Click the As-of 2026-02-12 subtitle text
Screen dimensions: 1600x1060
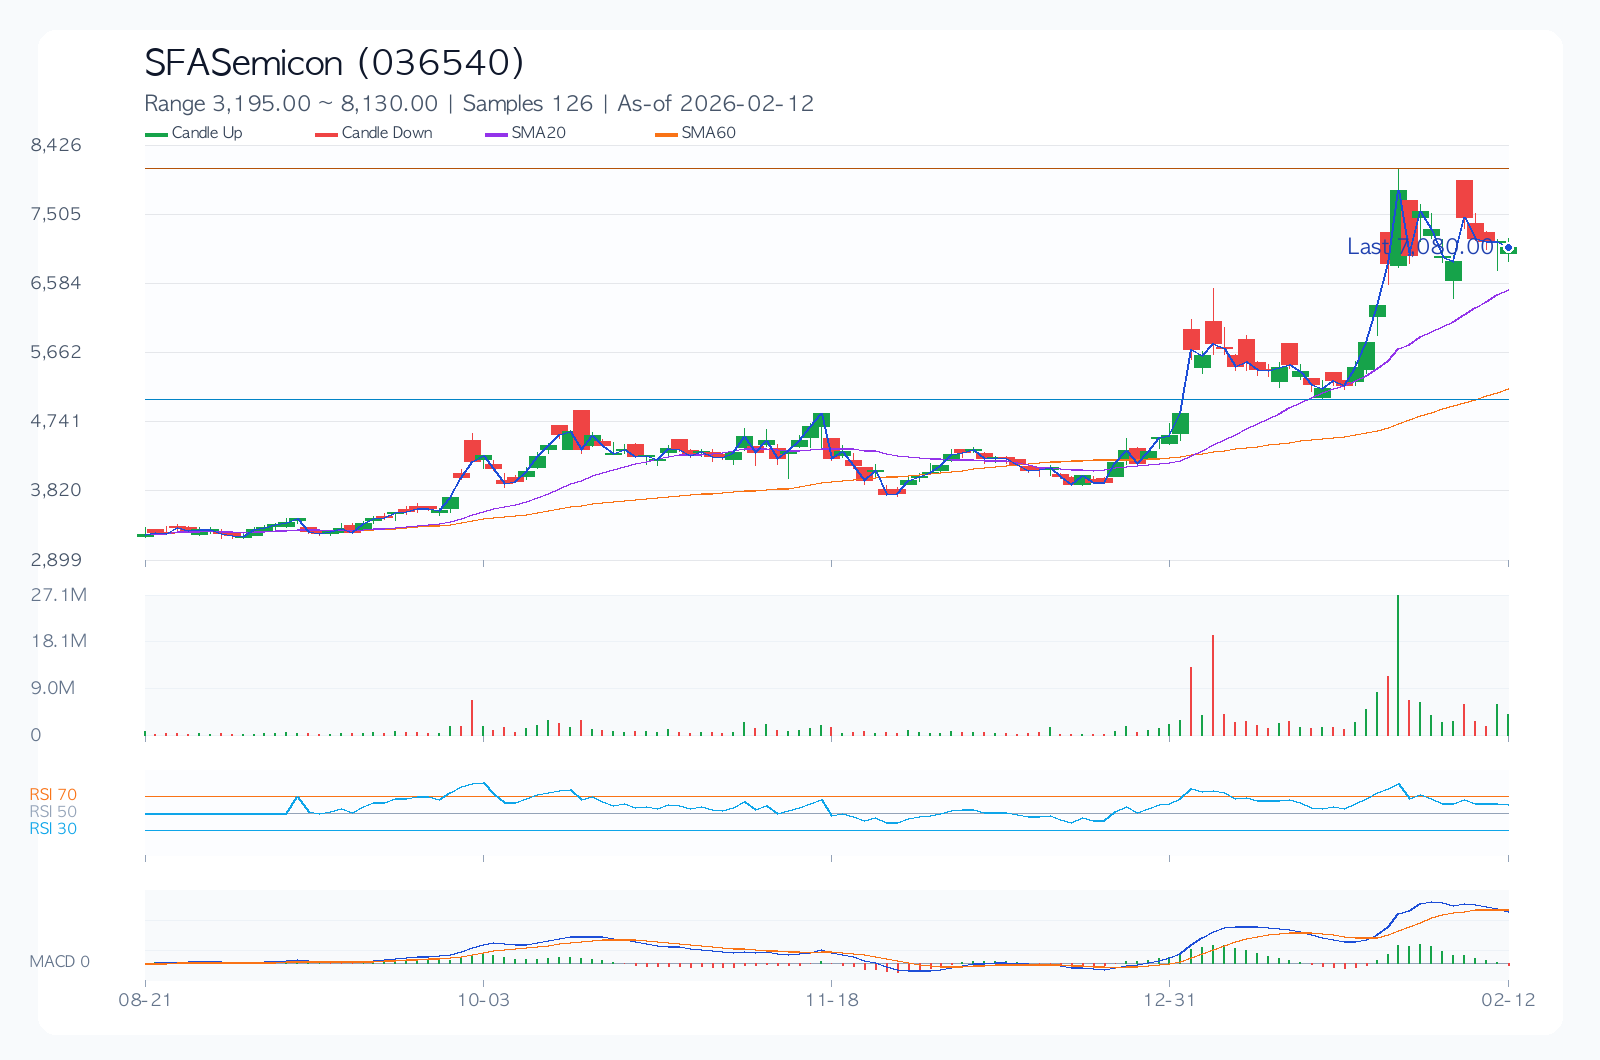[x=715, y=104]
